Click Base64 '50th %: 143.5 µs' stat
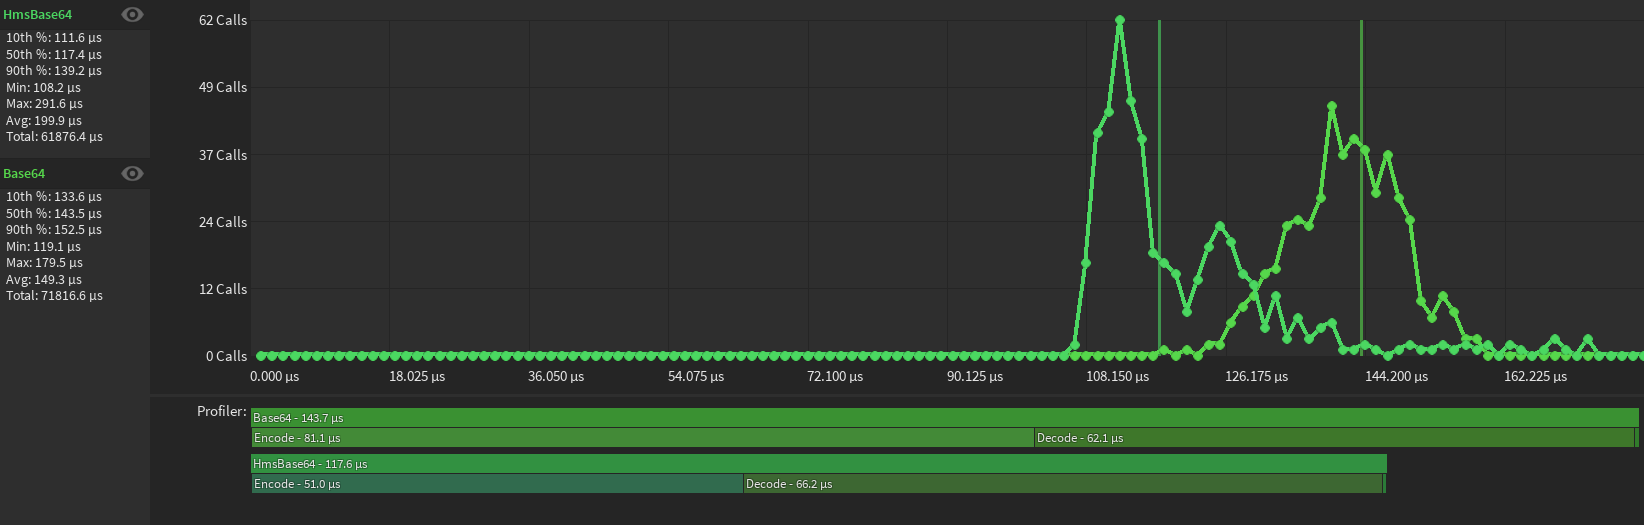The width and height of the screenshot is (1644, 525). (54, 214)
